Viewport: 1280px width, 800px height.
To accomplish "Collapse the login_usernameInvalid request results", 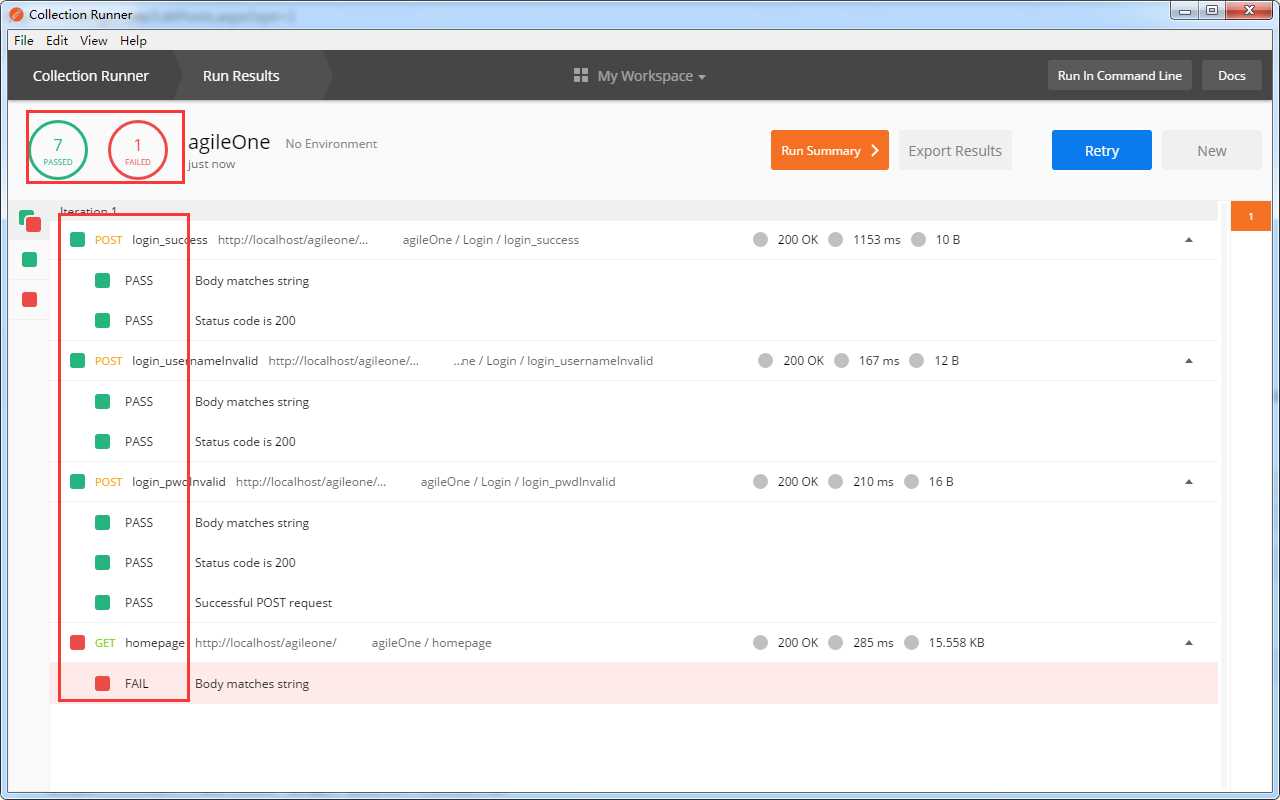I will (1188, 361).
